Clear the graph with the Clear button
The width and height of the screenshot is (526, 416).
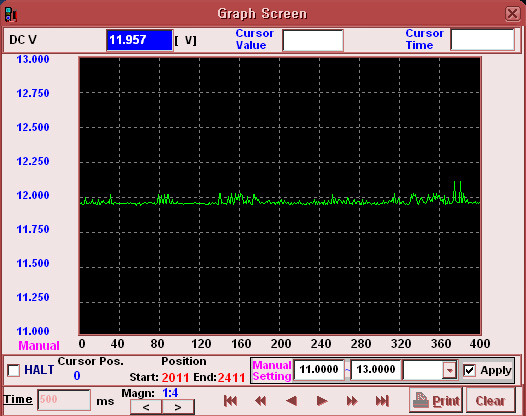[490, 400]
